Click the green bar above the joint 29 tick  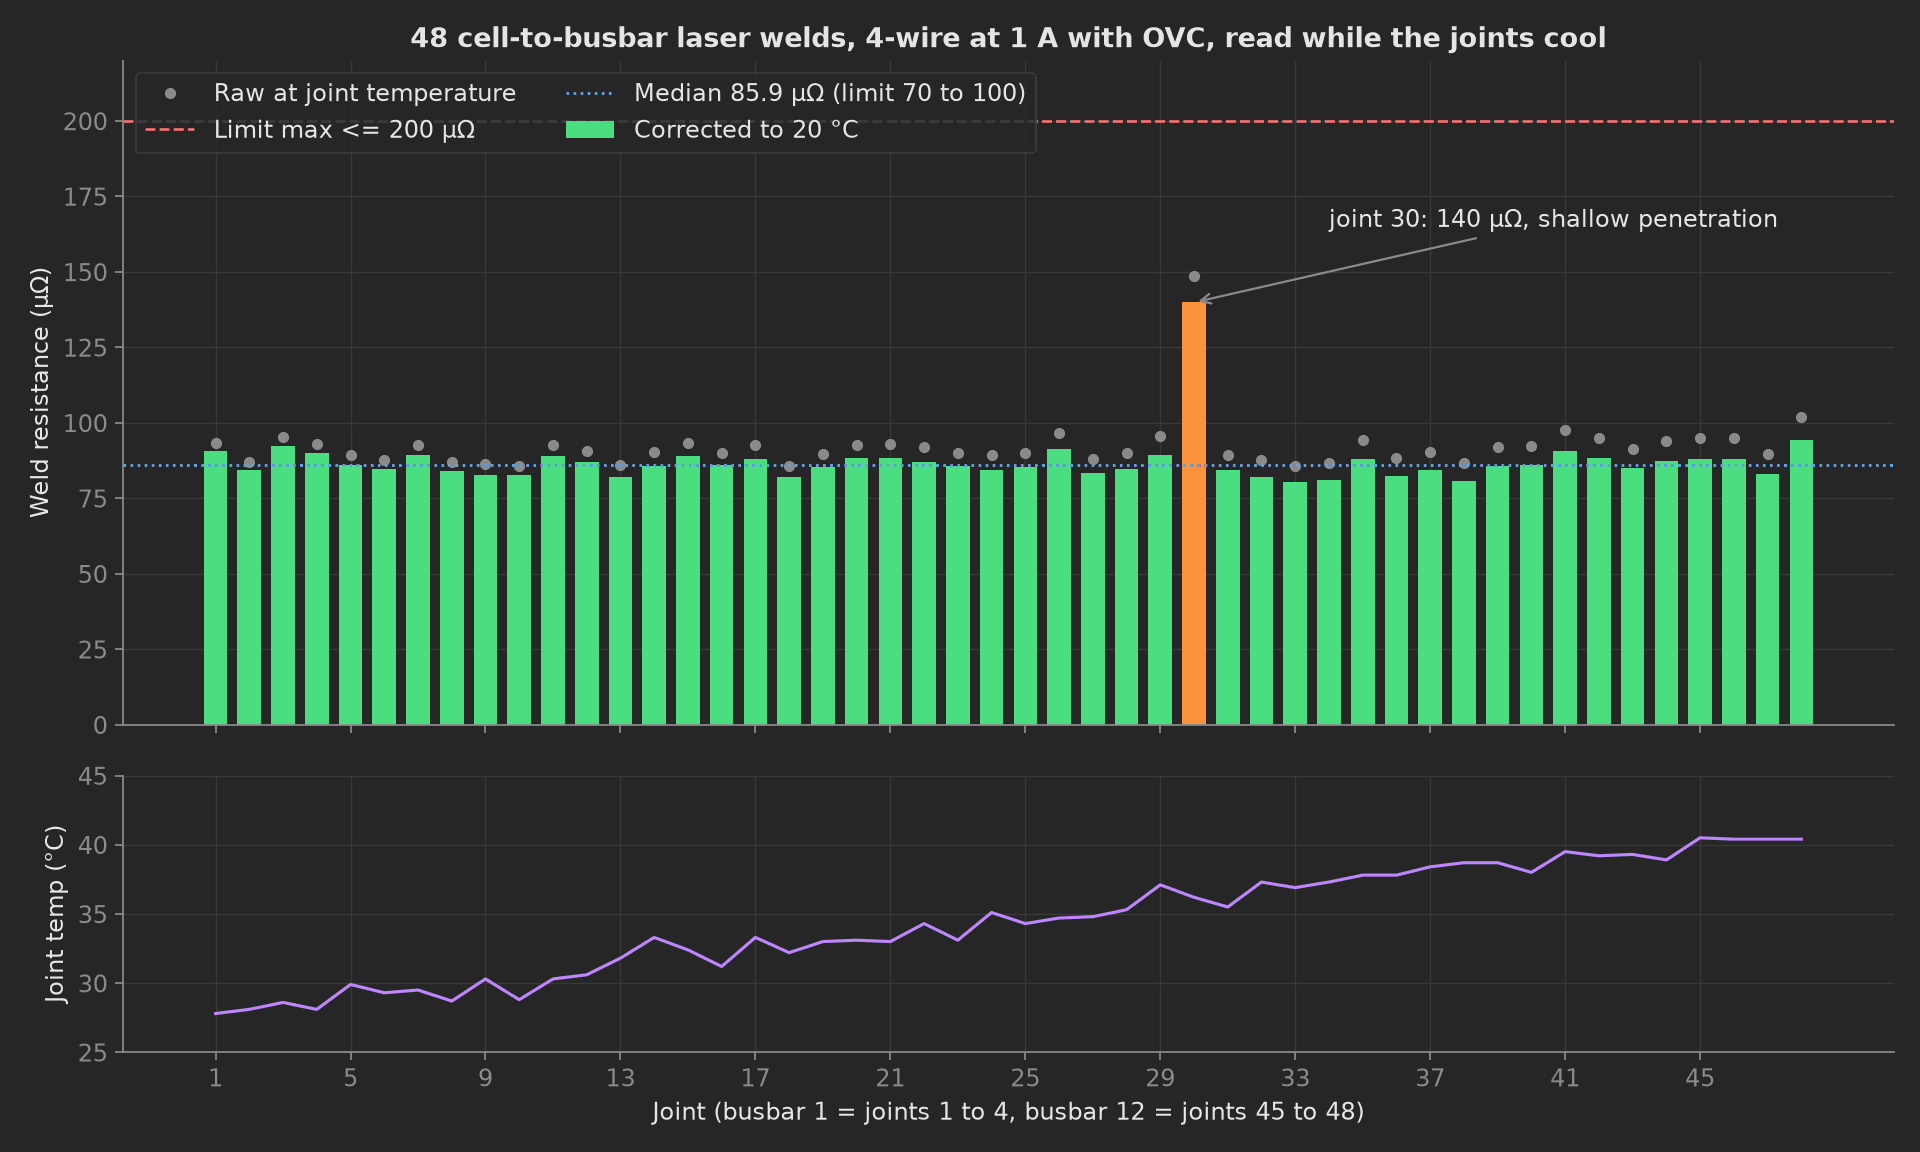point(1160,590)
